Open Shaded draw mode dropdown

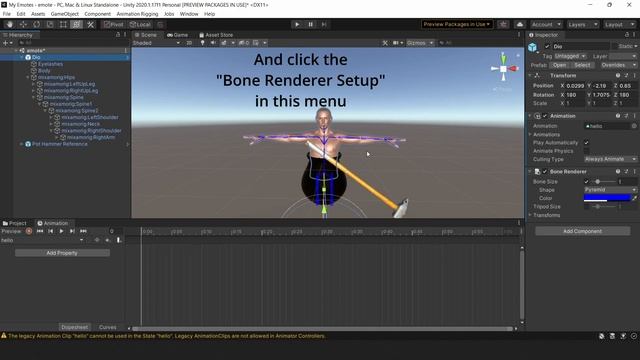[x=156, y=43]
